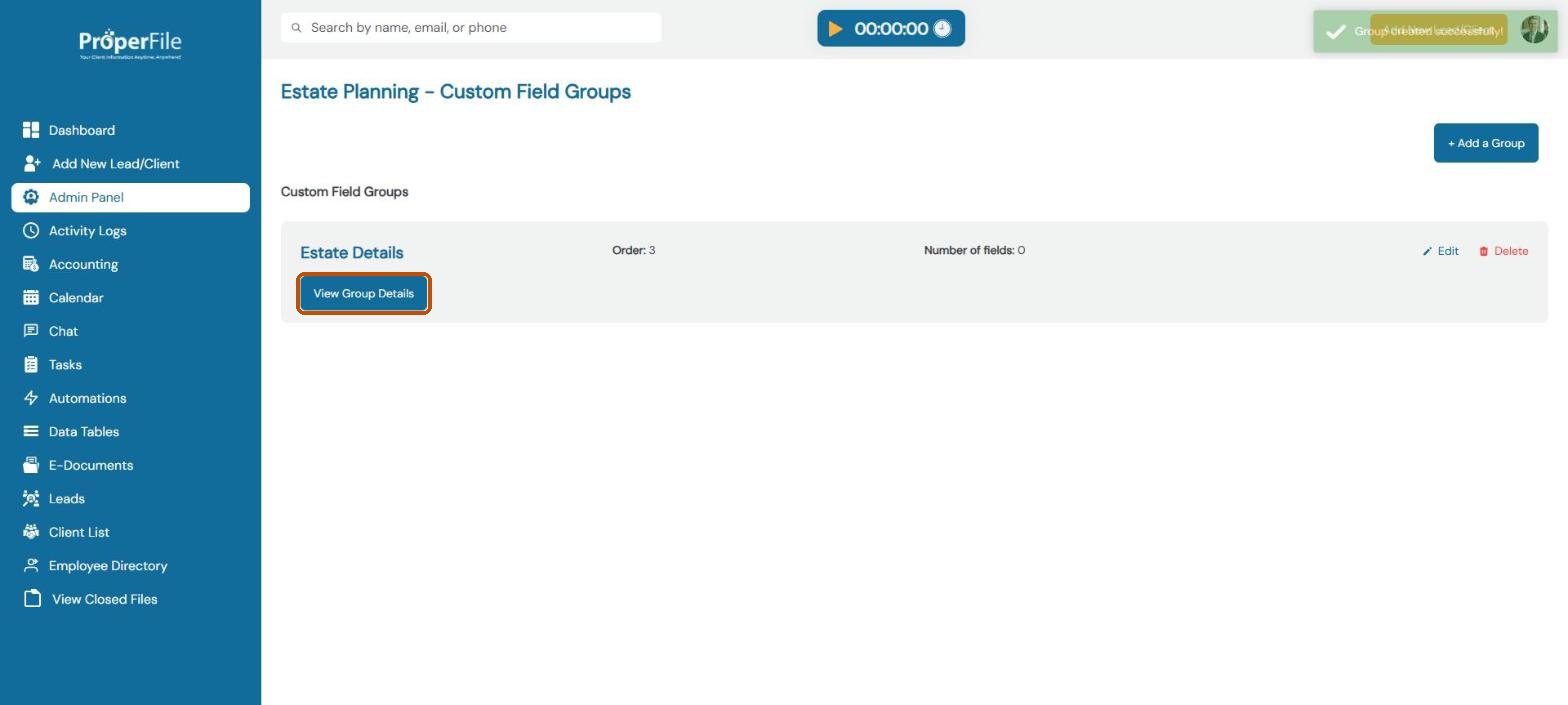Go to Tasks
This screenshot has height=705, width=1568.
coord(130,364)
